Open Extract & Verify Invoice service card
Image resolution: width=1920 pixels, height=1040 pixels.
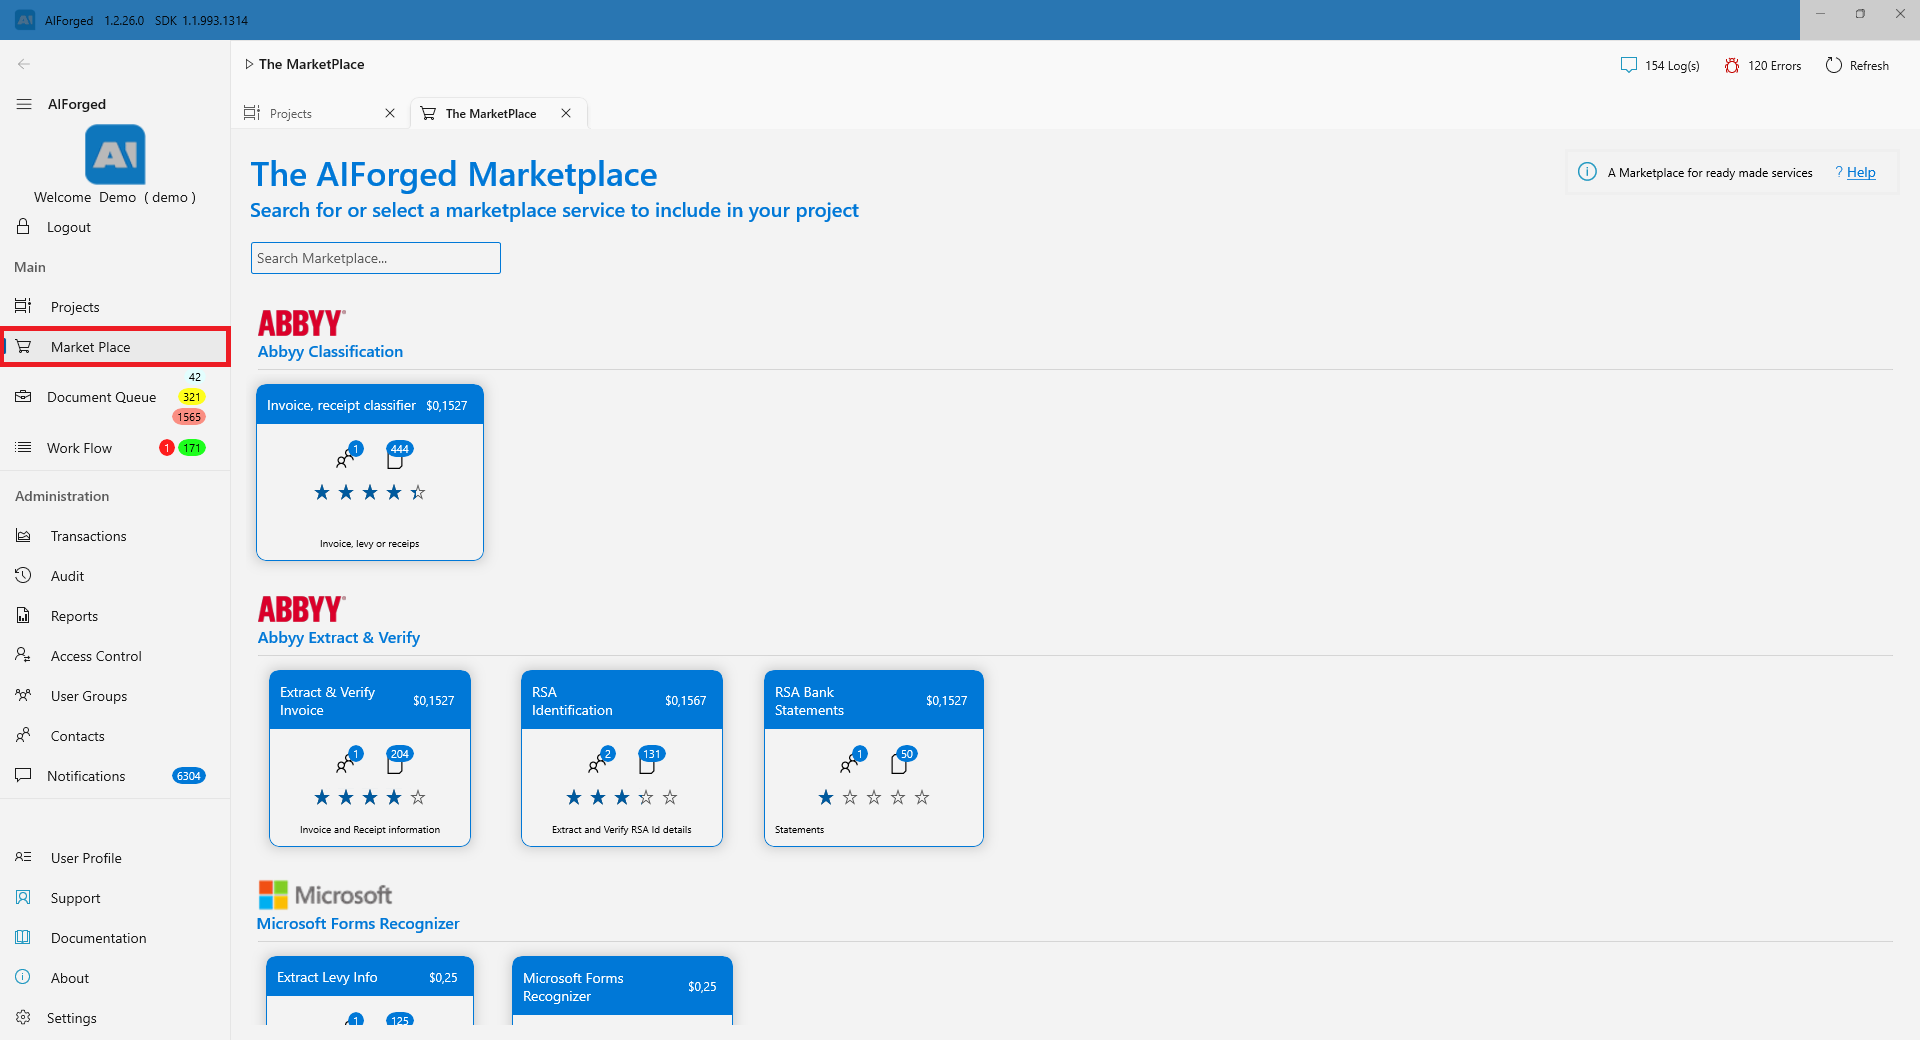tap(370, 758)
